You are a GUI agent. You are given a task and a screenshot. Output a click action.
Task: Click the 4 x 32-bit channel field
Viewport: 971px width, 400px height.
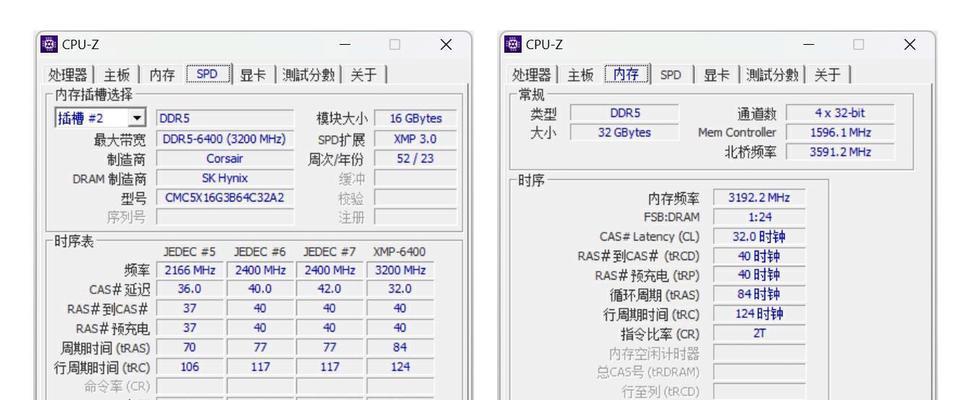point(840,113)
